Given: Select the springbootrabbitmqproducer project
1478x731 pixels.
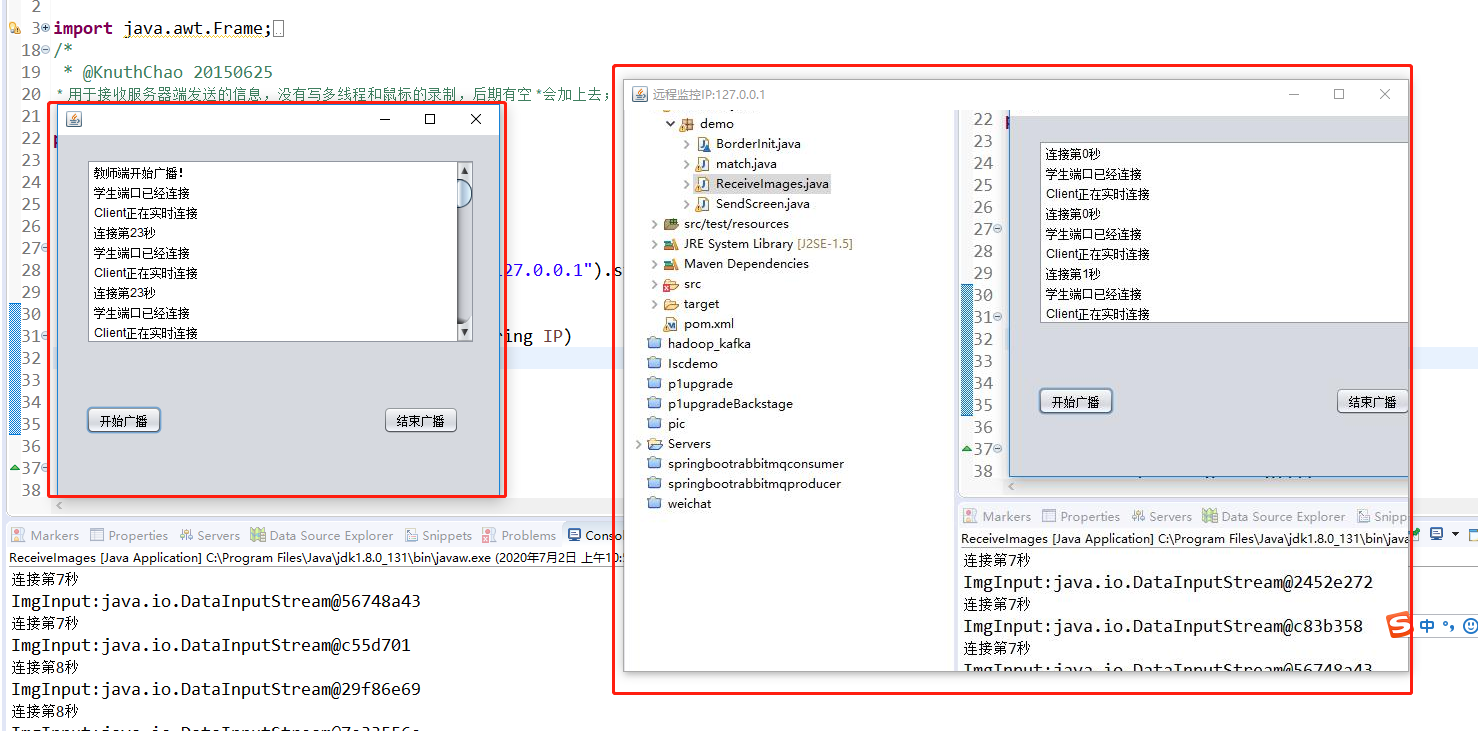Looking at the screenshot, I should tap(755, 484).
